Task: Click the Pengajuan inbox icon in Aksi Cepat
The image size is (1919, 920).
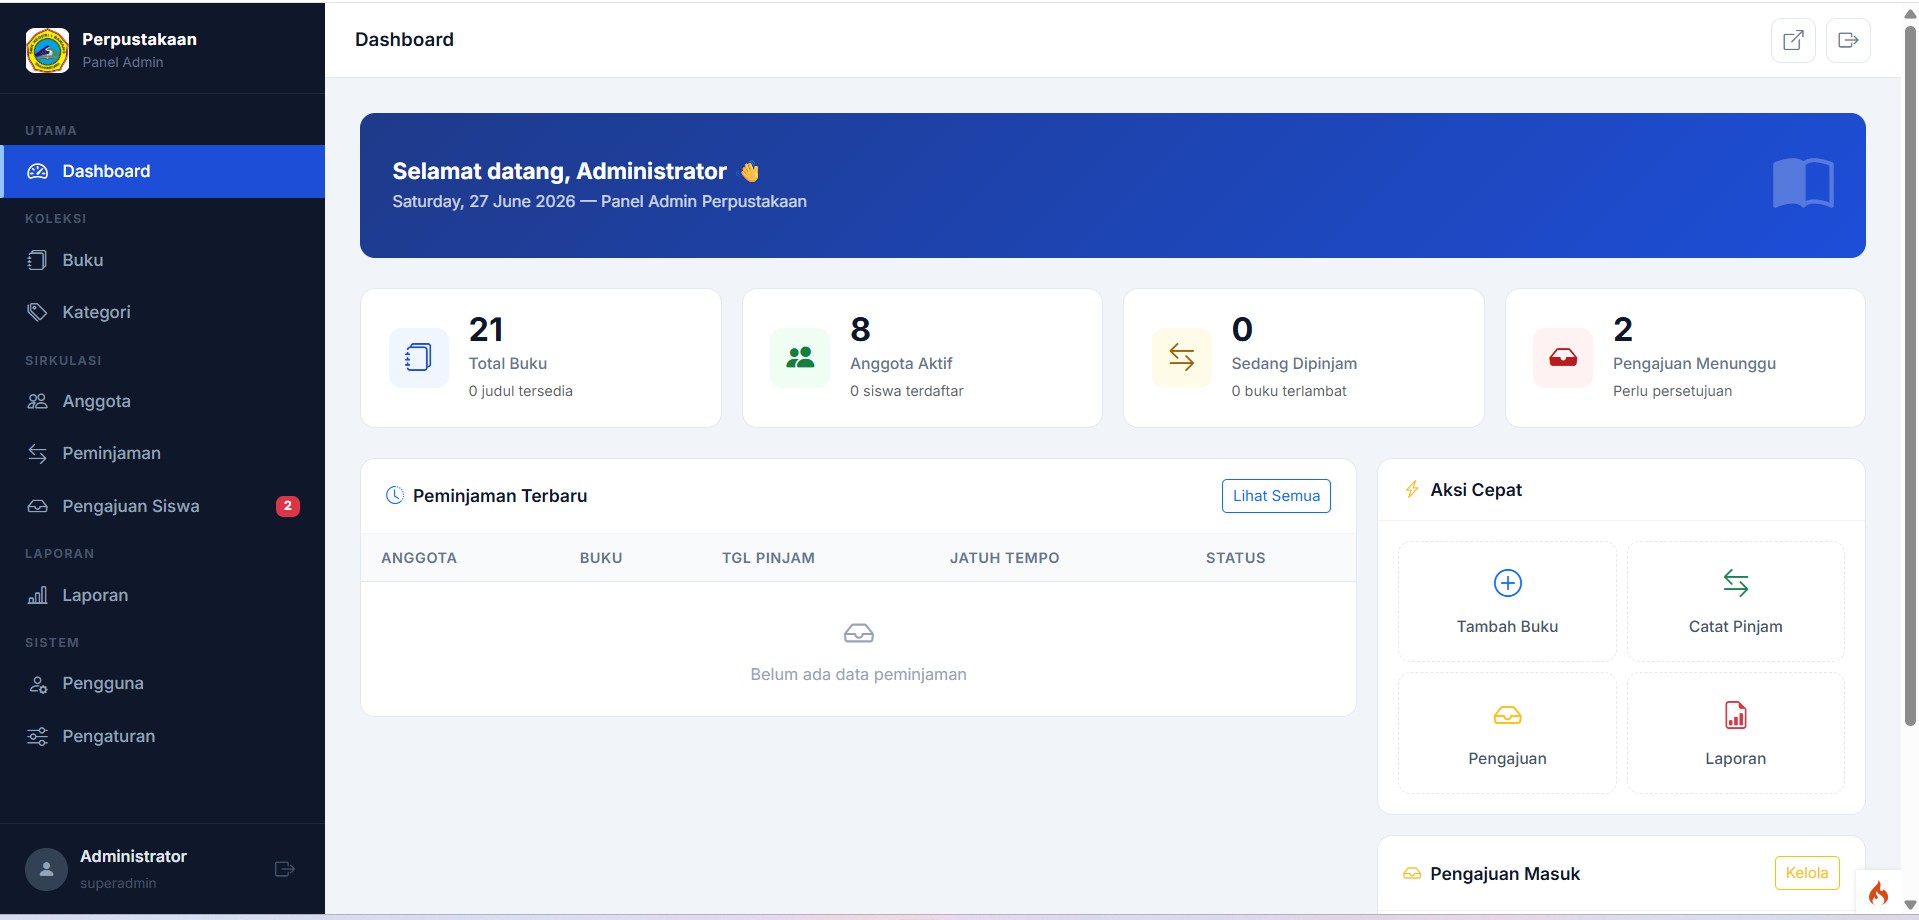Action: 1507,715
